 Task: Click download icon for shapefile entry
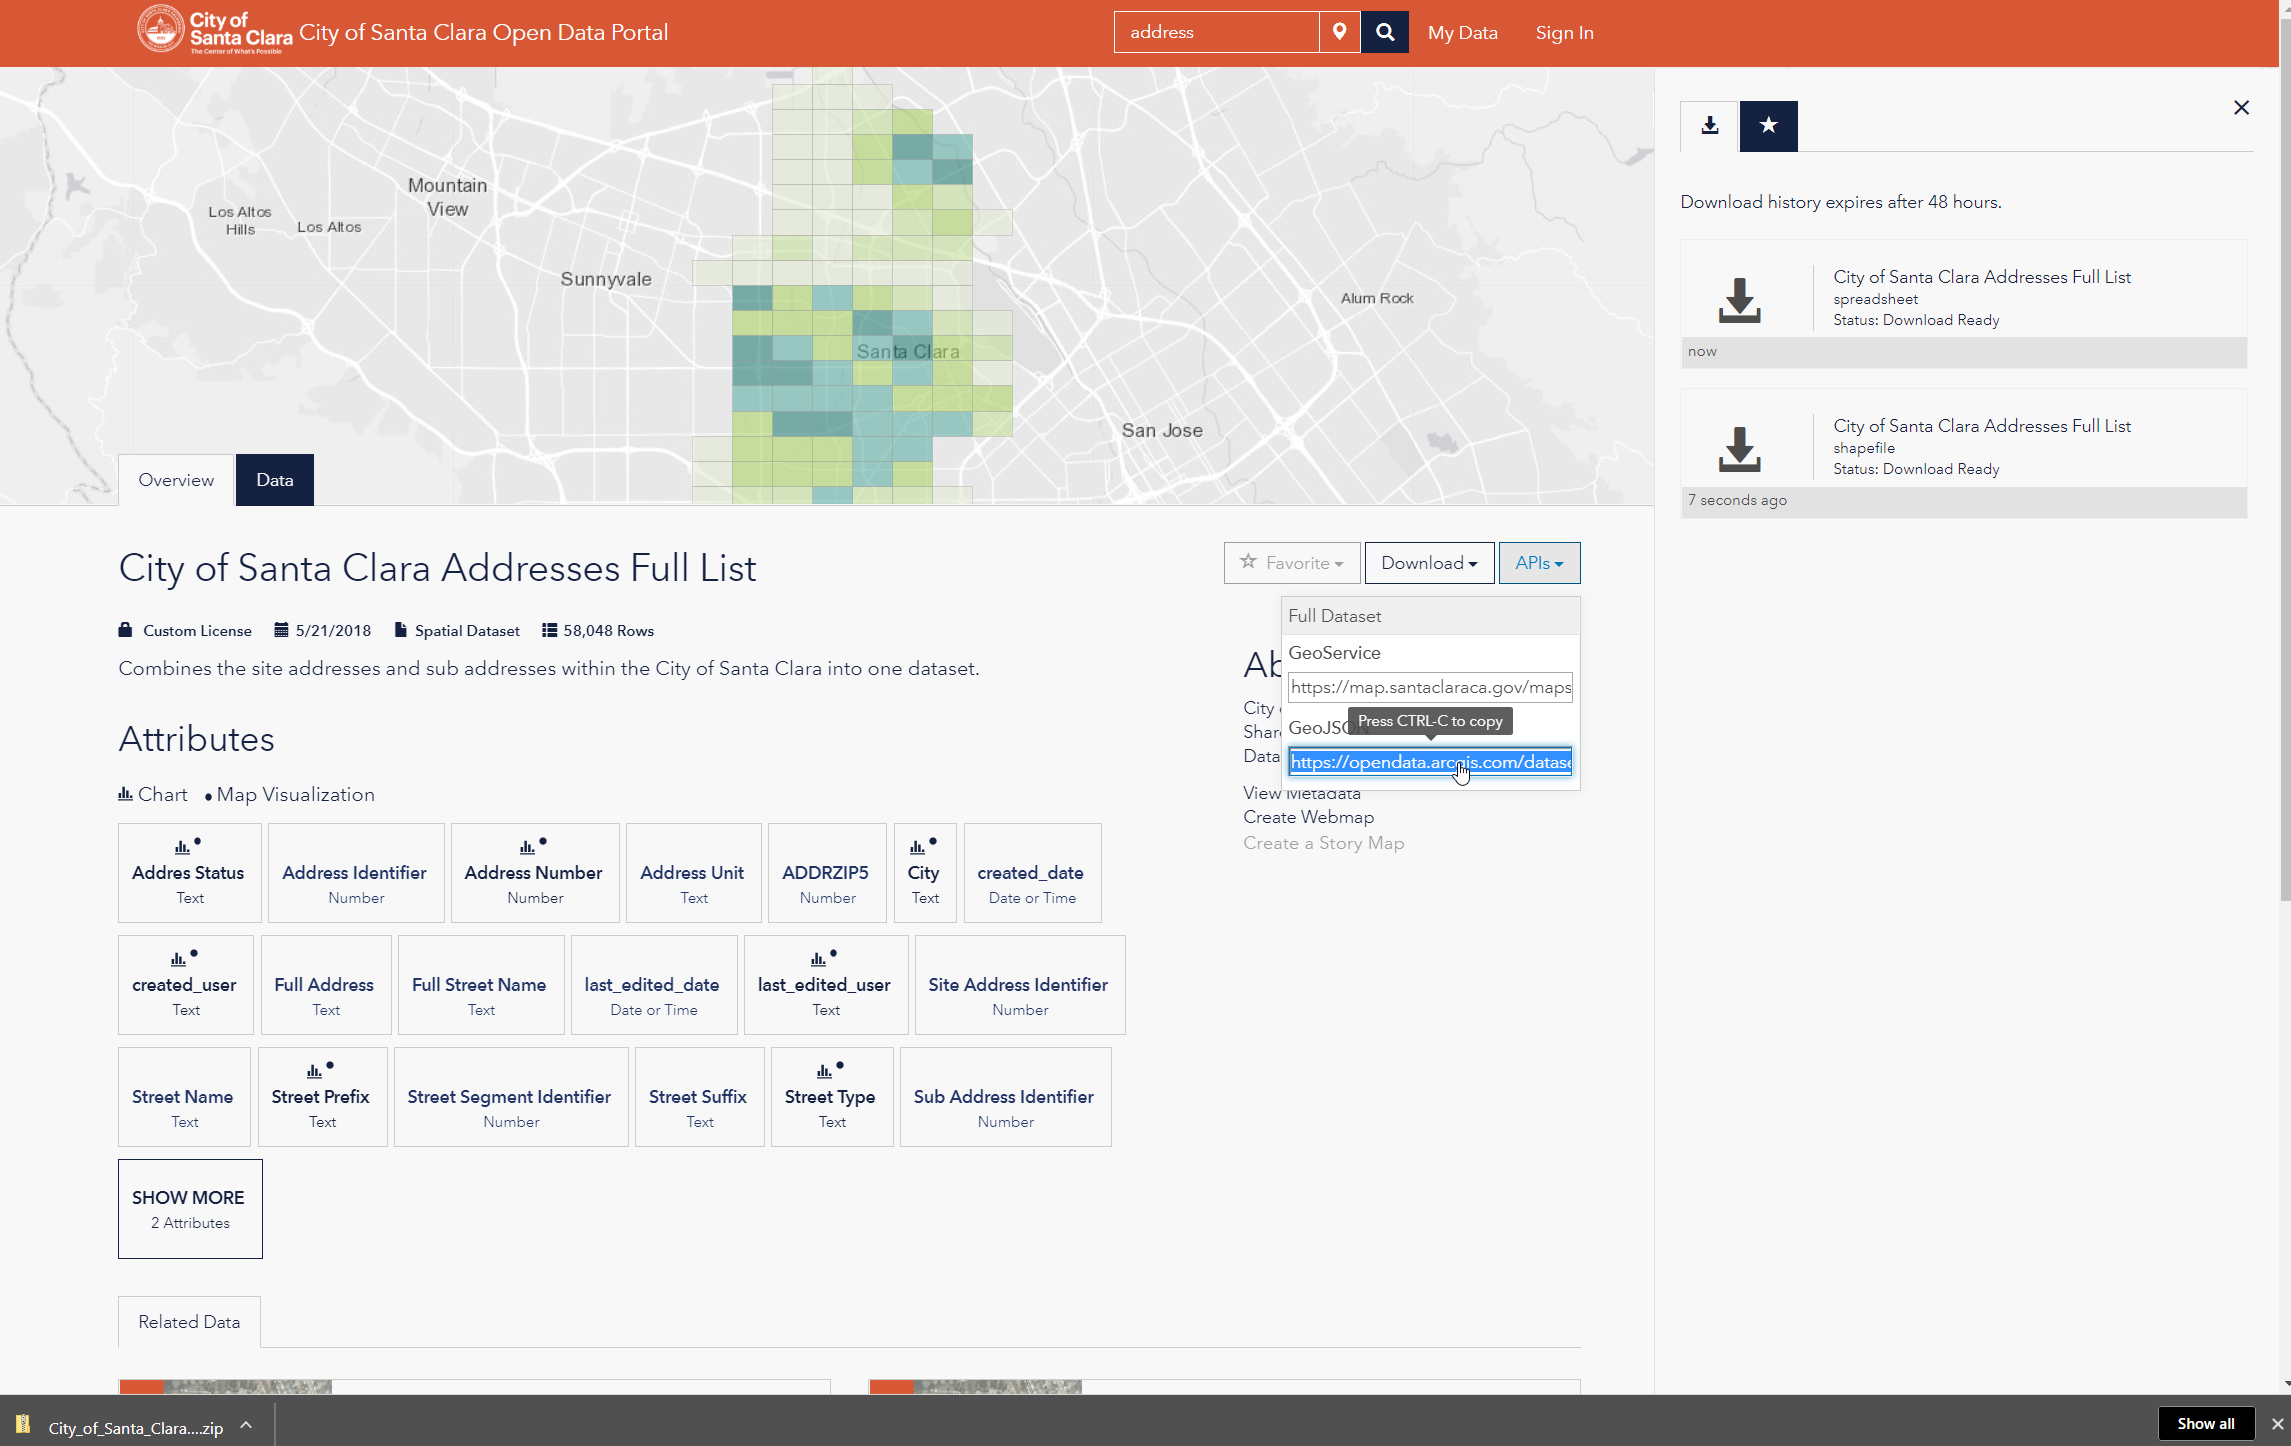click(1739, 450)
